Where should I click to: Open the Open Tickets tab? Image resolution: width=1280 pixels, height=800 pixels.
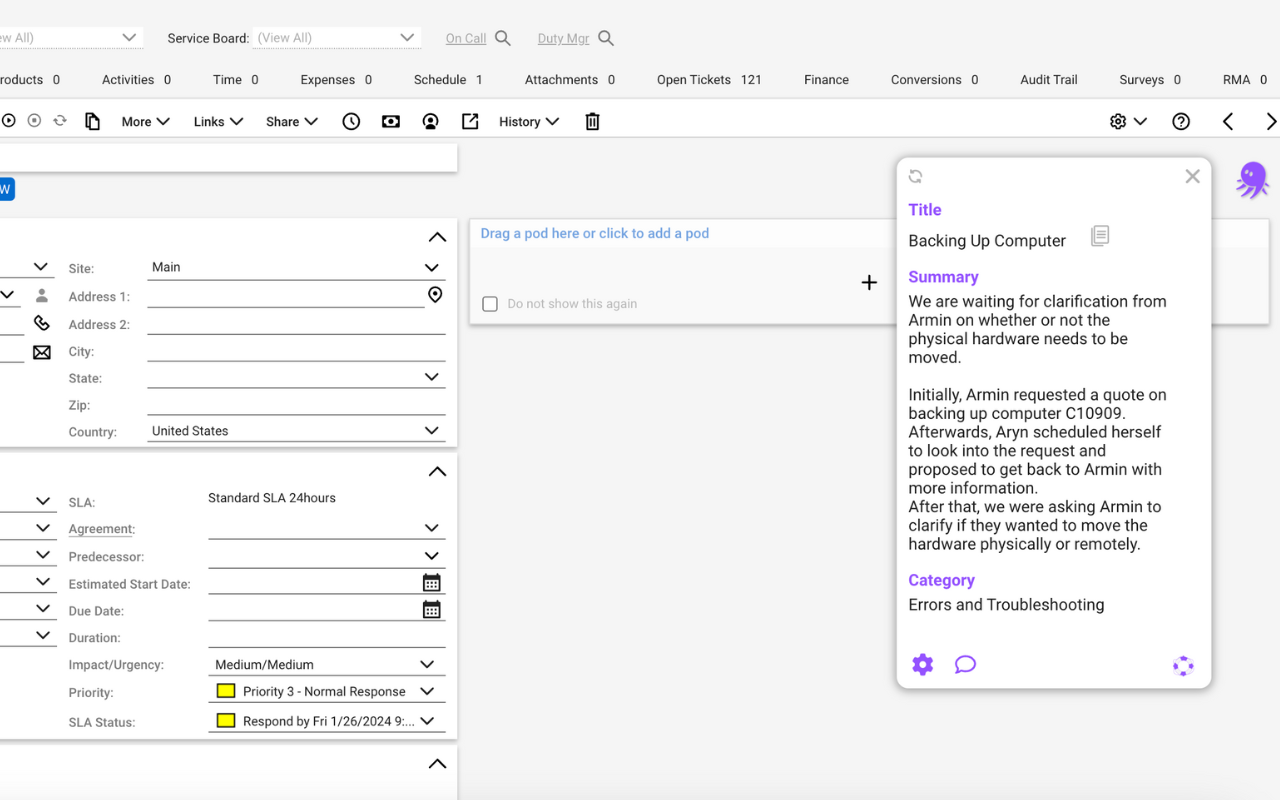pyautogui.click(x=708, y=80)
